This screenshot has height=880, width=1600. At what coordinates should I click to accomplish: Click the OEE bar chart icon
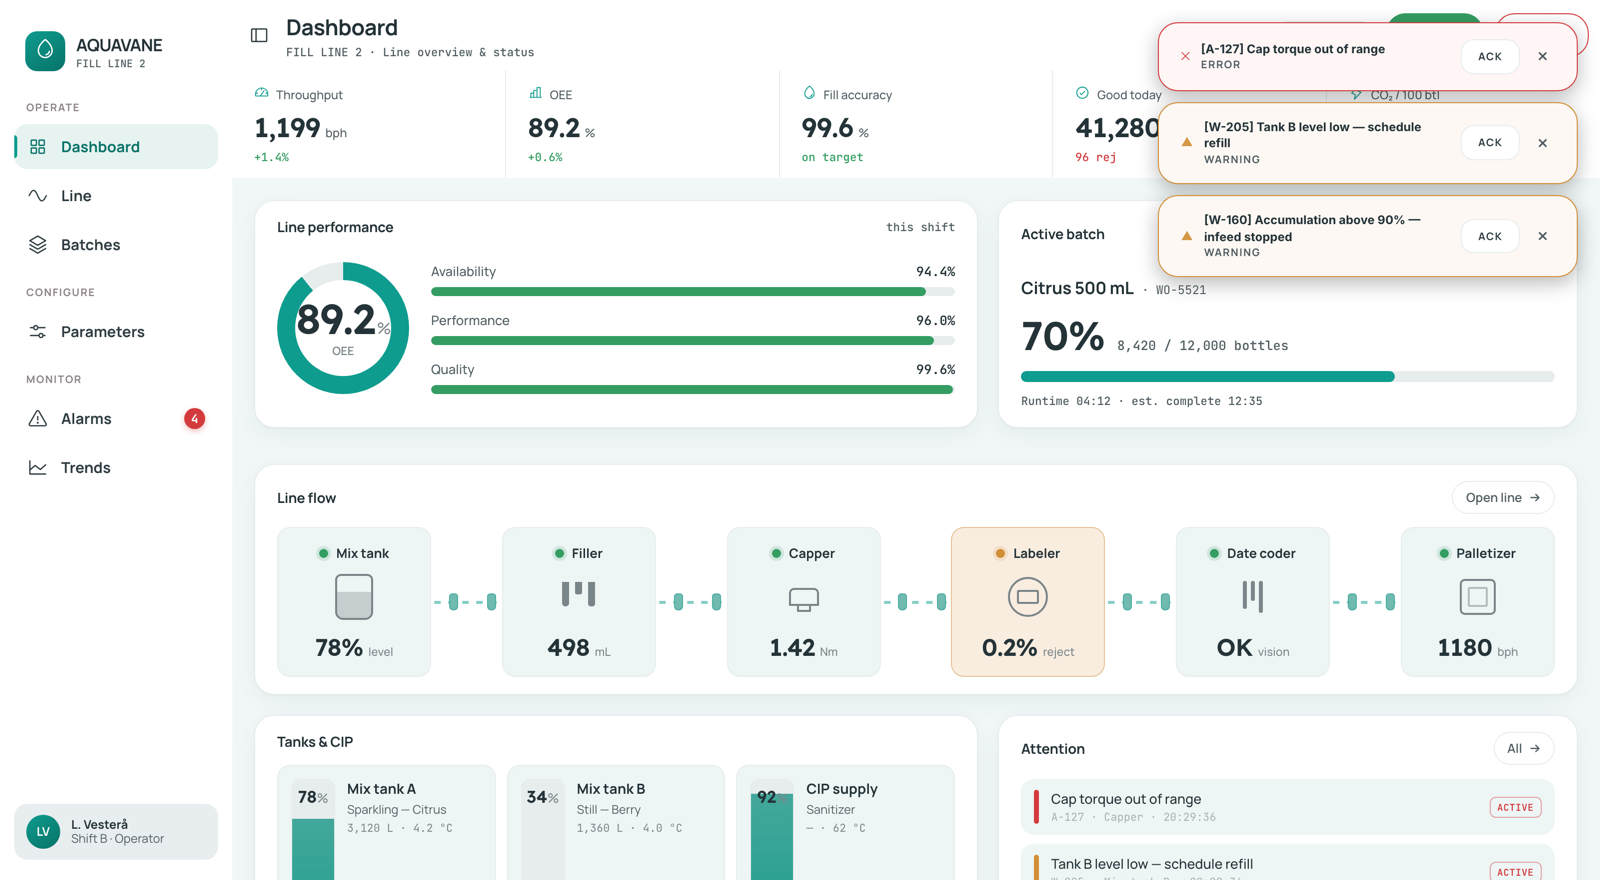[x=536, y=93]
